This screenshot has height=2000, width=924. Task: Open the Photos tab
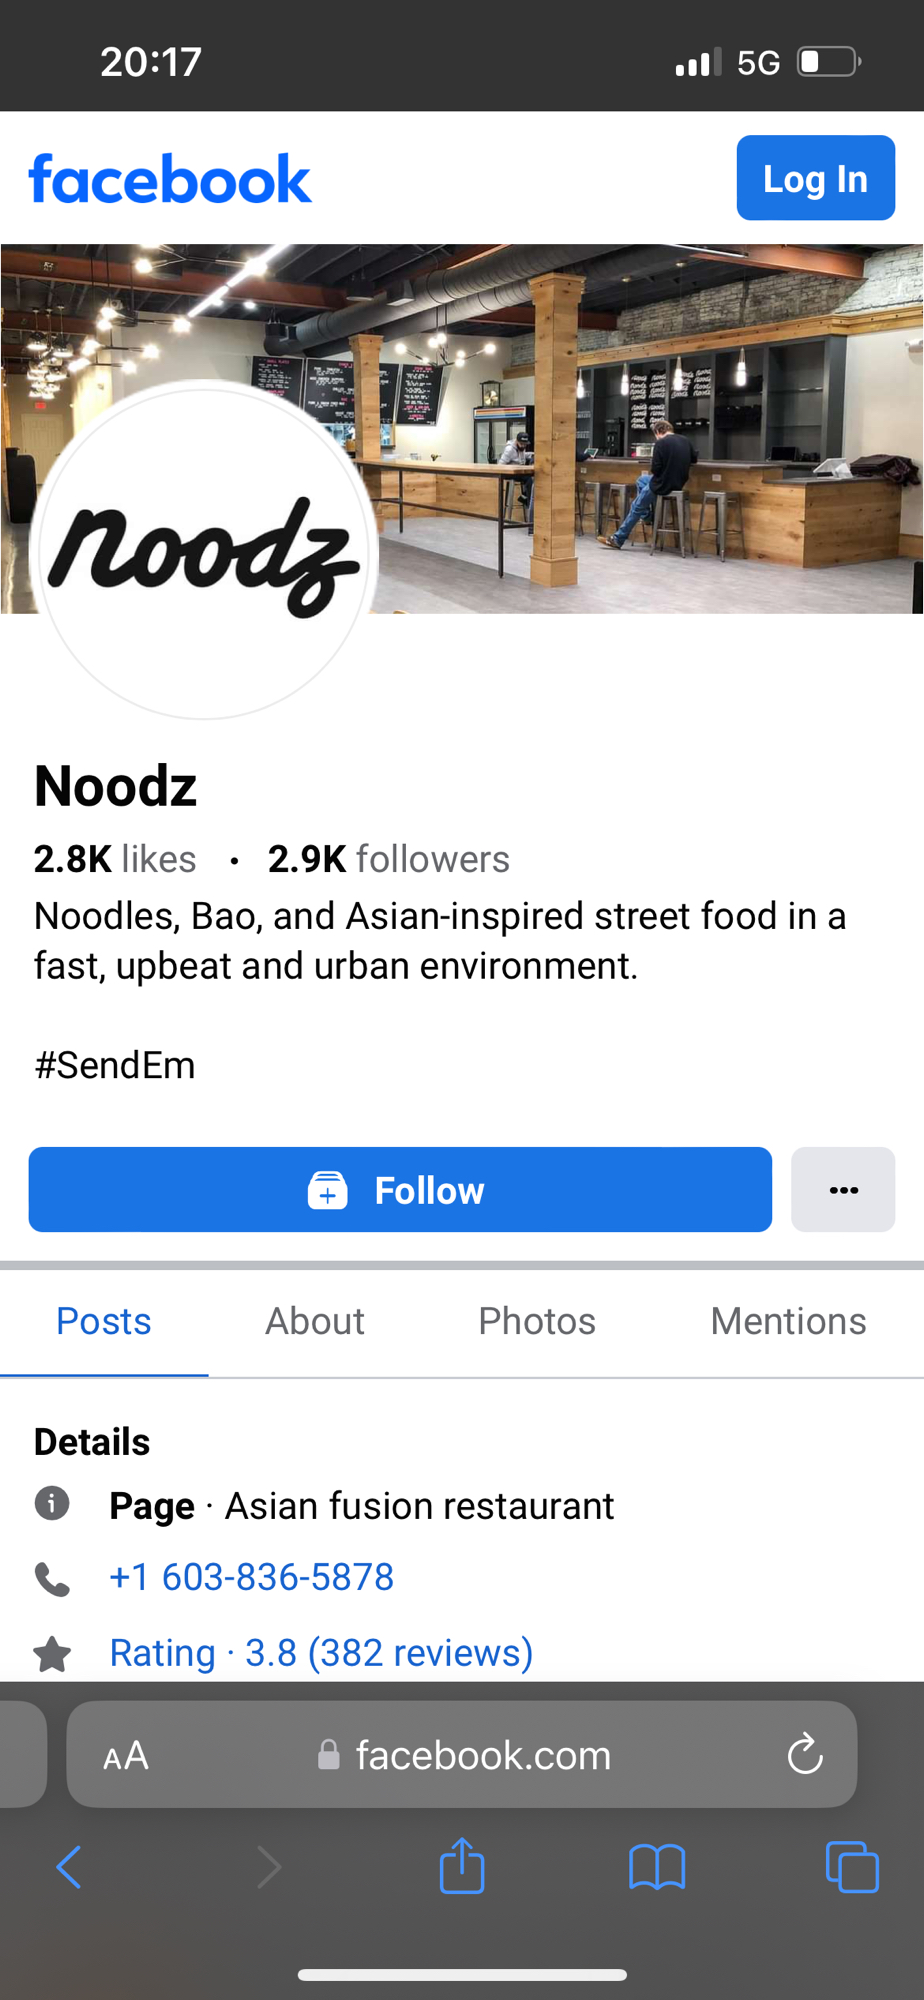(537, 1321)
